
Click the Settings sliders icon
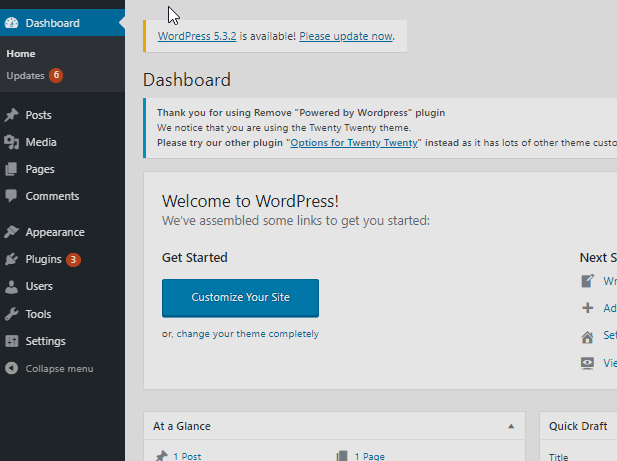click(x=11, y=341)
